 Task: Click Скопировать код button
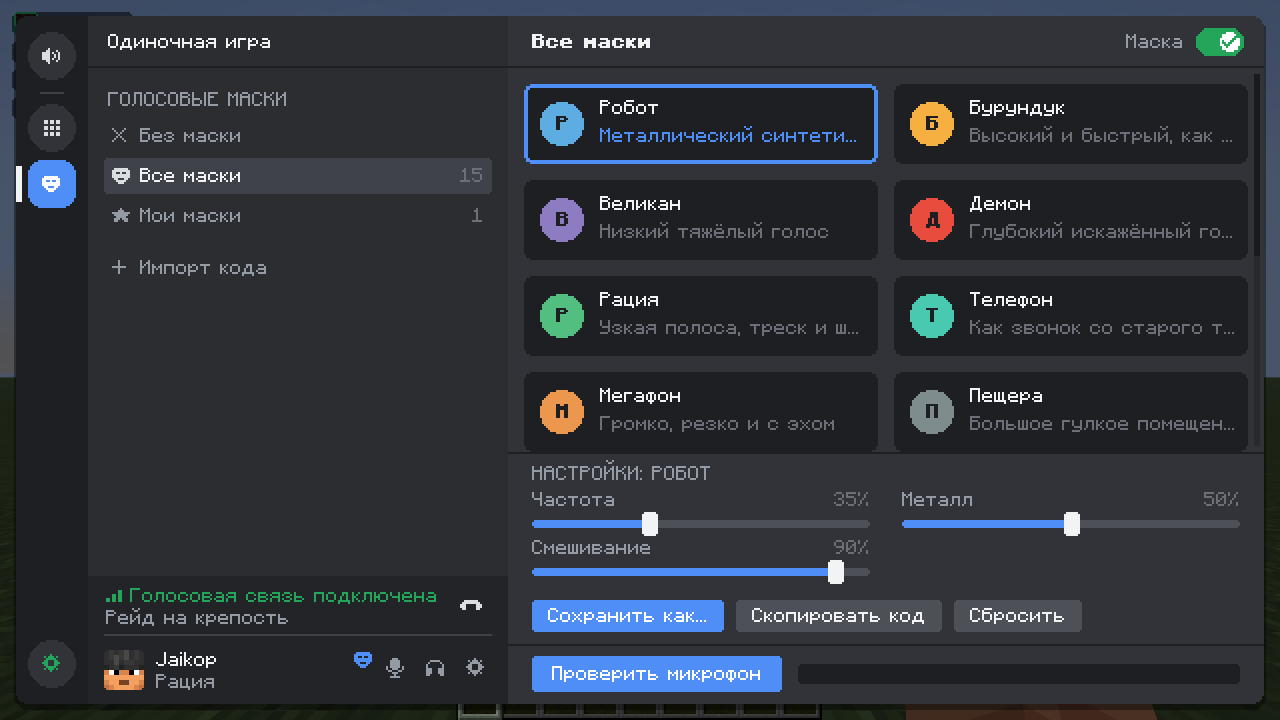click(838, 616)
